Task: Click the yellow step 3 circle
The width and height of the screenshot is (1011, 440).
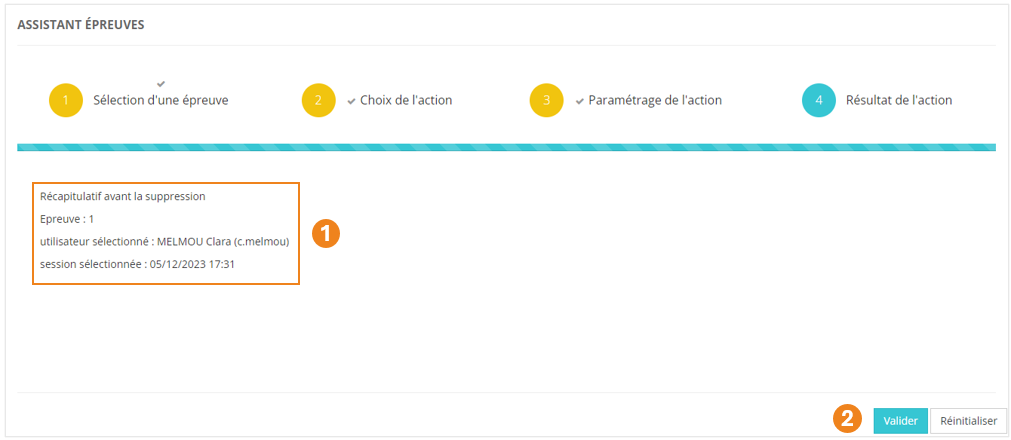Action: pos(547,101)
